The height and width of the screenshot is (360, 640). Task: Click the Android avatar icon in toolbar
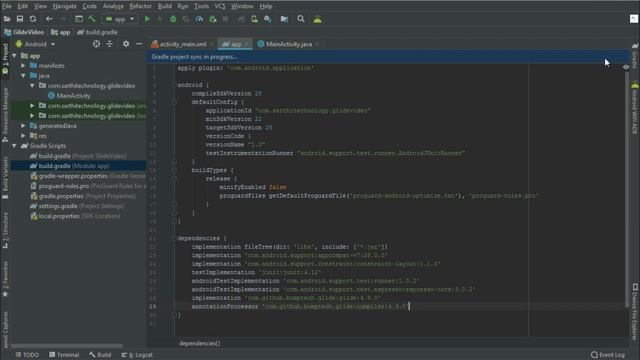pos(318,19)
